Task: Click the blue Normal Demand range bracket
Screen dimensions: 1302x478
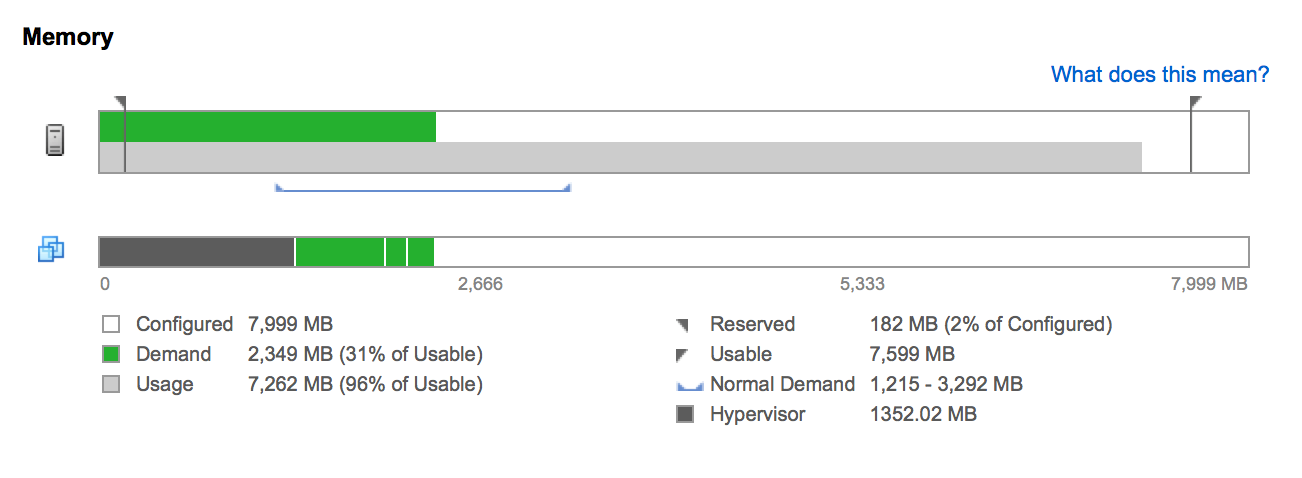Action: point(422,188)
